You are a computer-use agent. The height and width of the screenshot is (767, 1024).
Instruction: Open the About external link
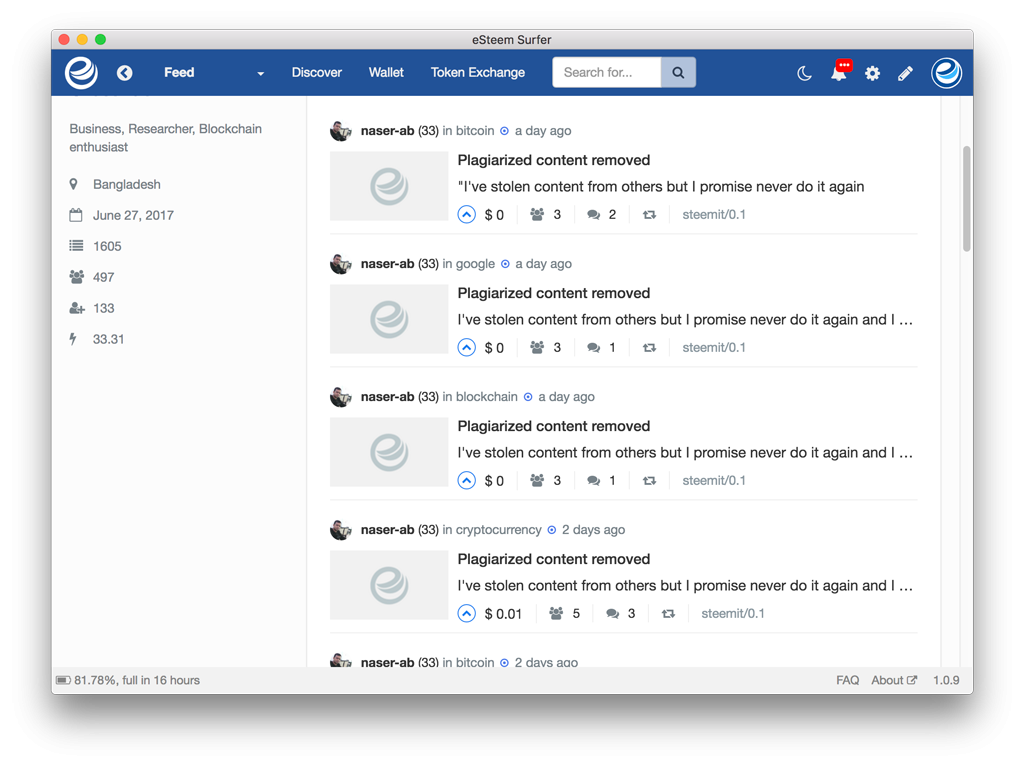tap(894, 680)
